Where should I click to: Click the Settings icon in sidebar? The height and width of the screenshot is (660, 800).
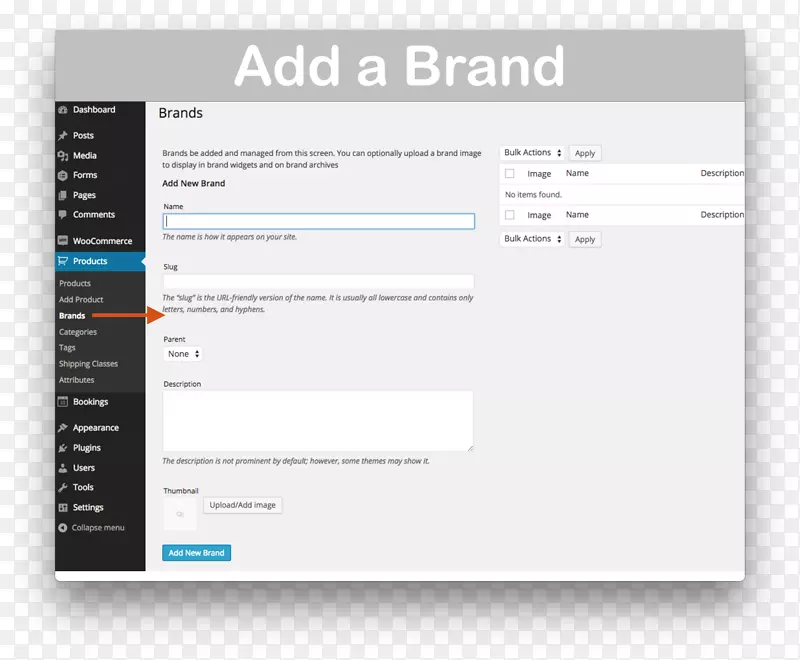63,507
